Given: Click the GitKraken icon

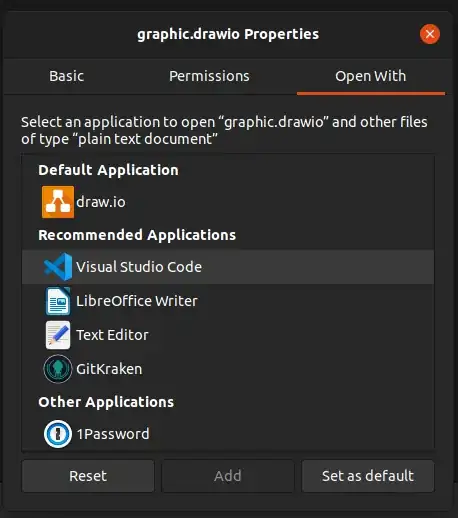Looking at the screenshot, I should click(x=58, y=369).
